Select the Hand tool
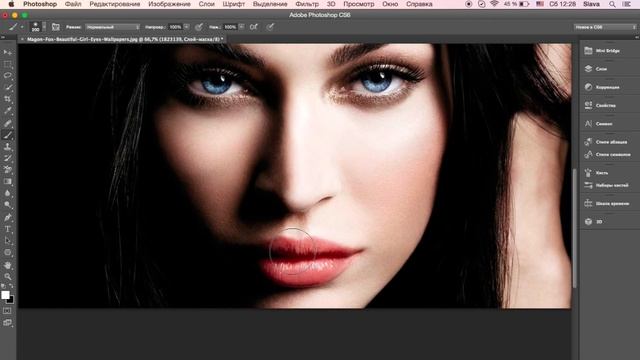This screenshot has width=640, height=360. coord(7,265)
